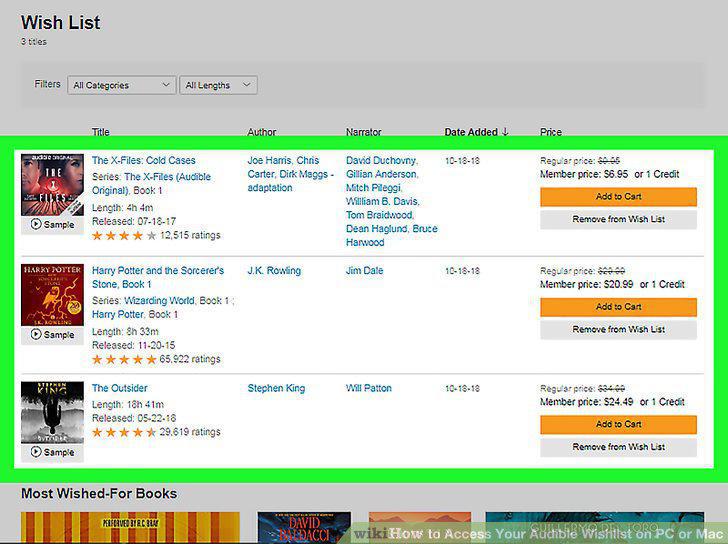The width and height of the screenshot is (728, 544).
Task: View narrator William B. Davis
Action: [383, 201]
